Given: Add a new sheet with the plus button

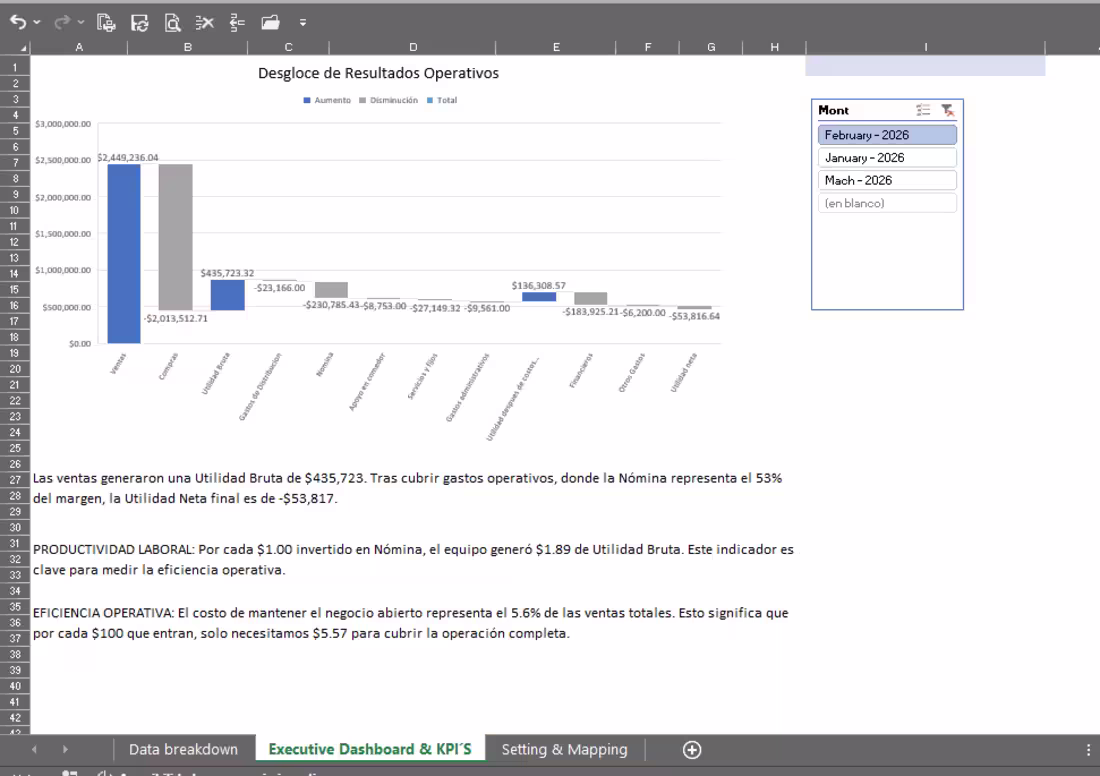Looking at the screenshot, I should [x=690, y=749].
